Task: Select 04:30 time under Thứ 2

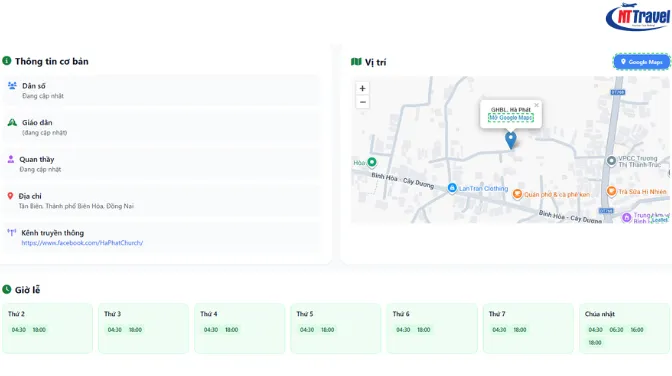Action: point(19,330)
